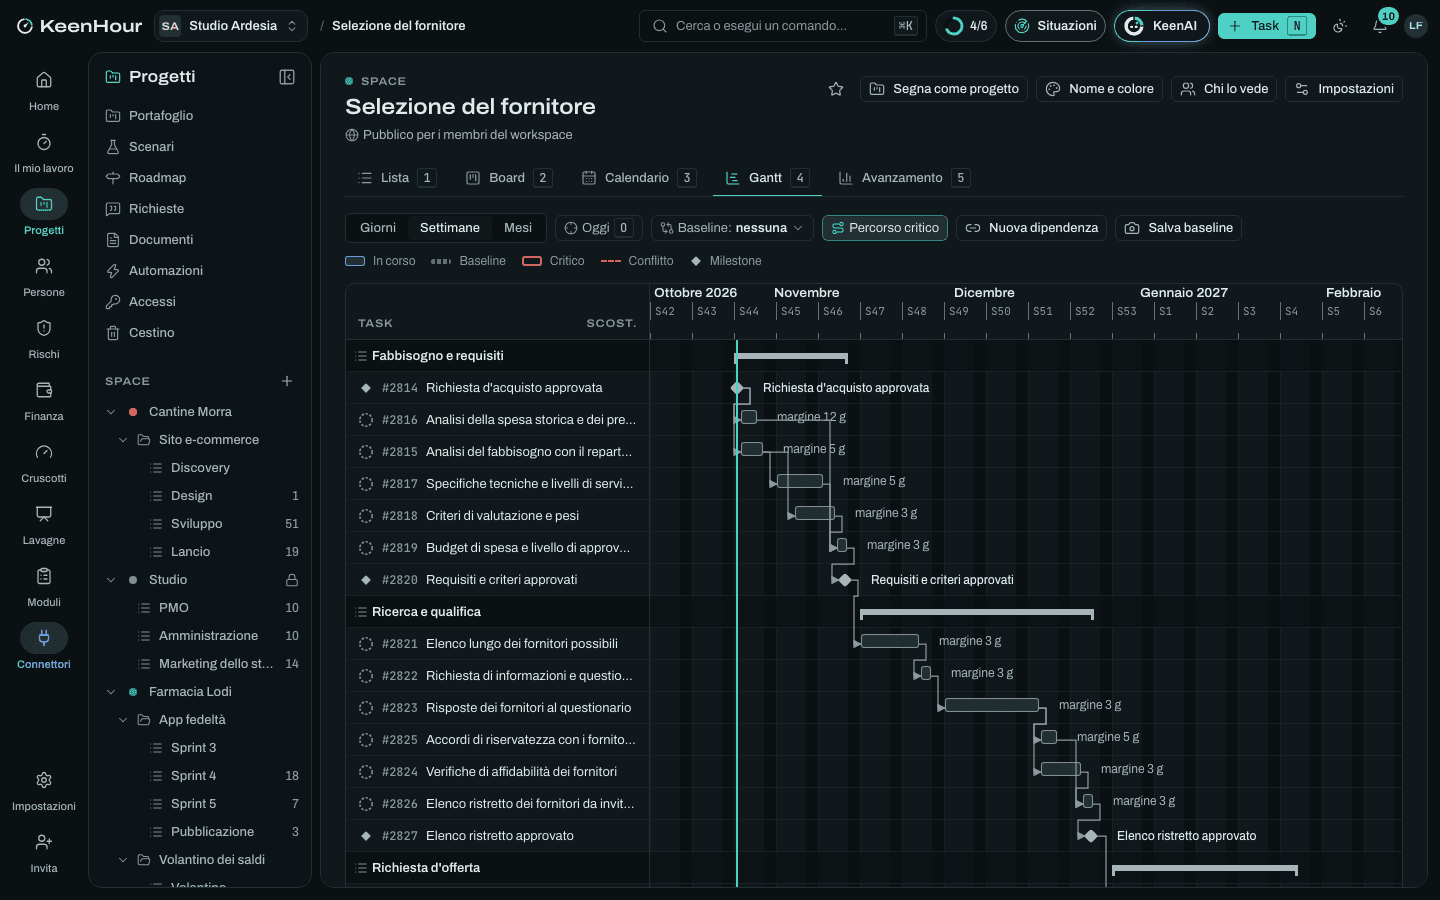
Task: Star the Selezione del fornitore space
Action: (836, 89)
